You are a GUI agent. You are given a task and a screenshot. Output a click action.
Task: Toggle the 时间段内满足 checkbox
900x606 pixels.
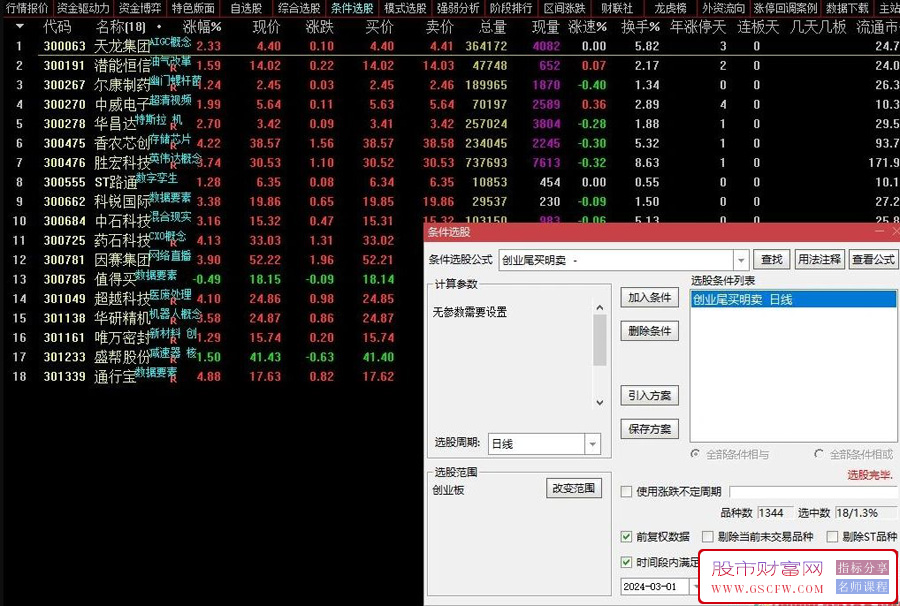pos(627,562)
